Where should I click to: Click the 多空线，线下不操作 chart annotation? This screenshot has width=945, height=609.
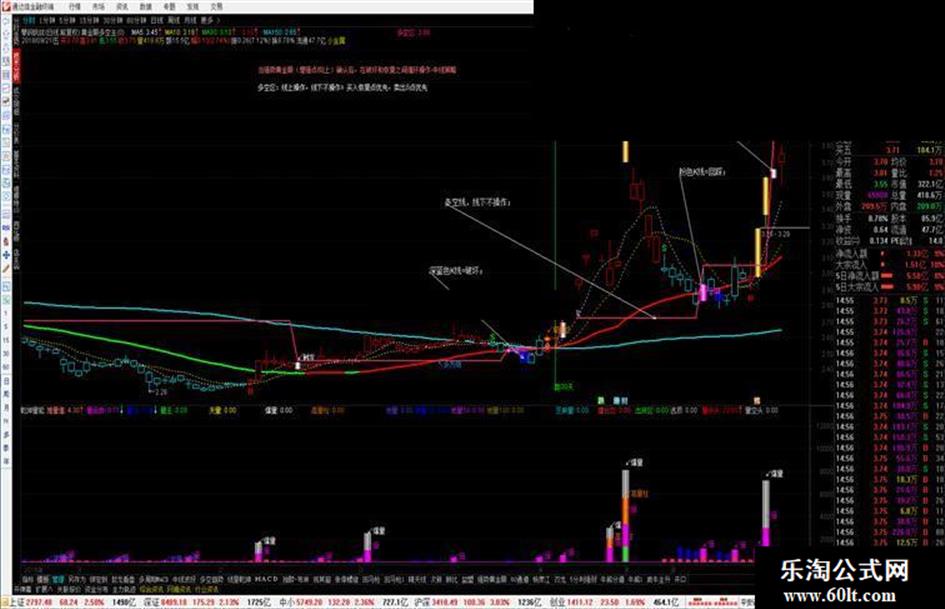coord(477,203)
